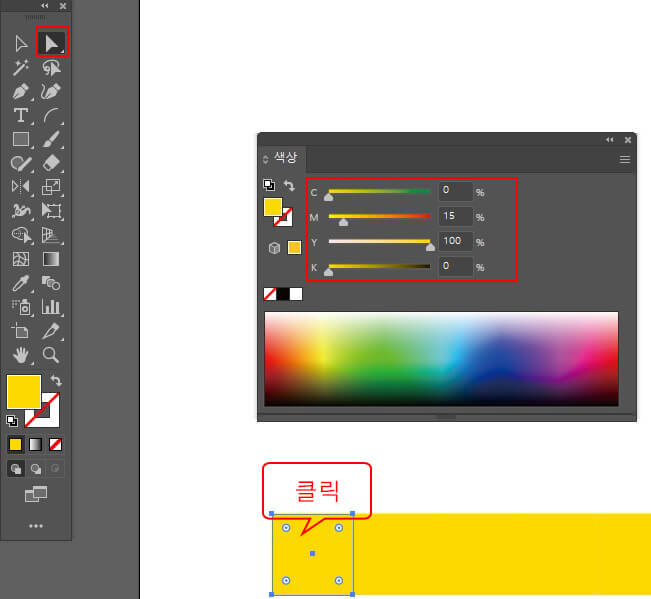Choose the Lasso tool

coord(51,67)
